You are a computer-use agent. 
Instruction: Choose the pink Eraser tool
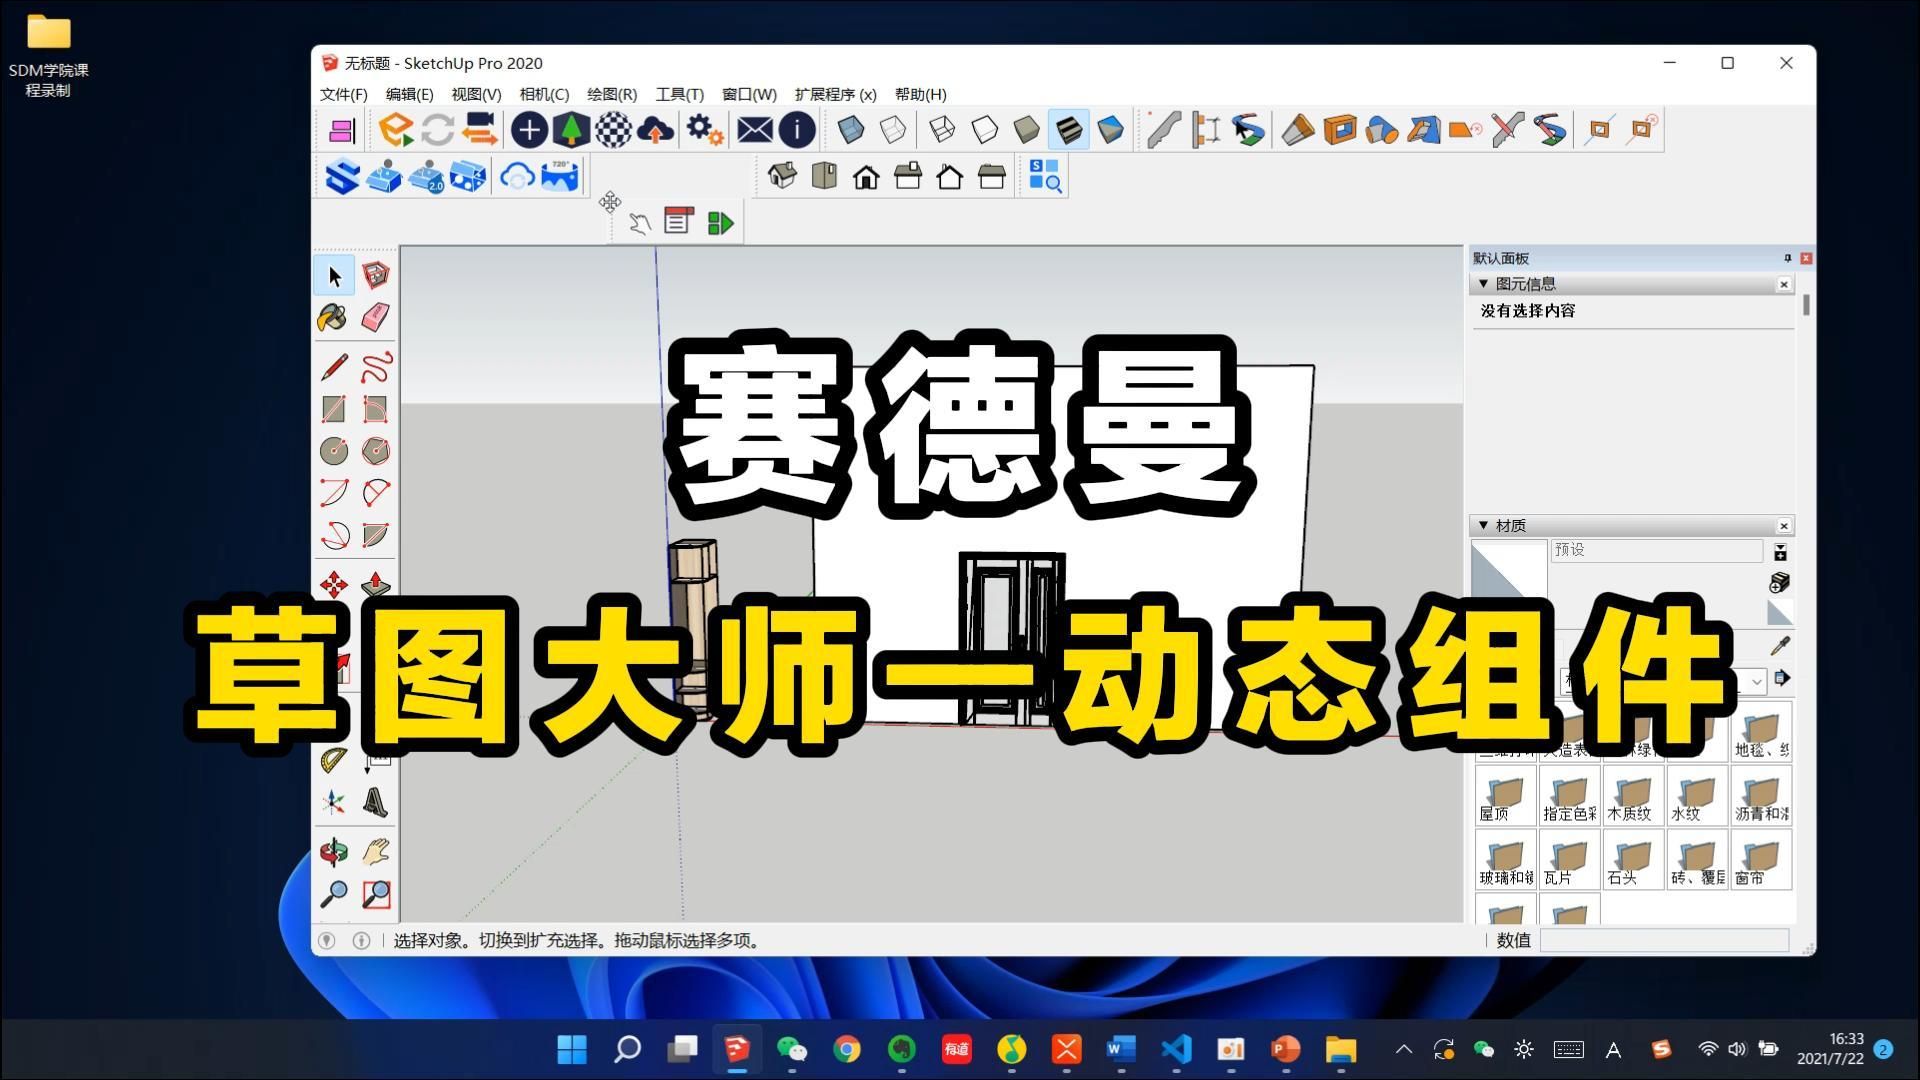375,318
